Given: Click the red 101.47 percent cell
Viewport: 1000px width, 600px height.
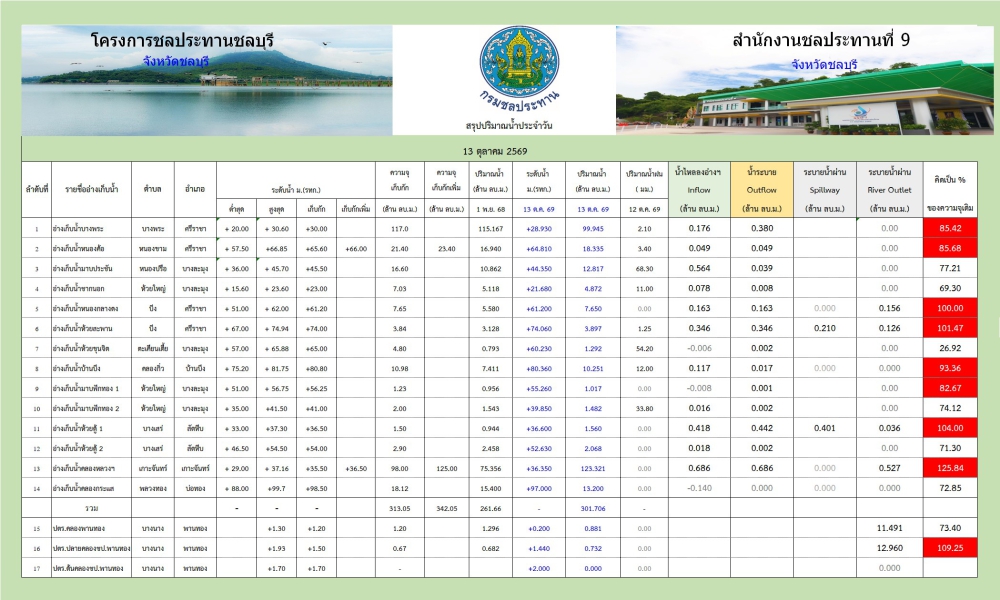Looking at the screenshot, I should point(950,328).
